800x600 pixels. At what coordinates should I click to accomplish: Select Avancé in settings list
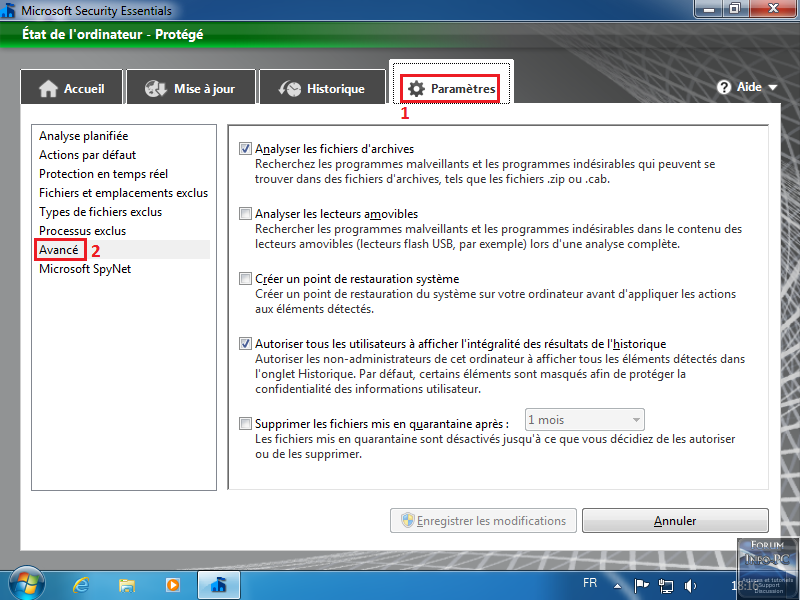59,249
